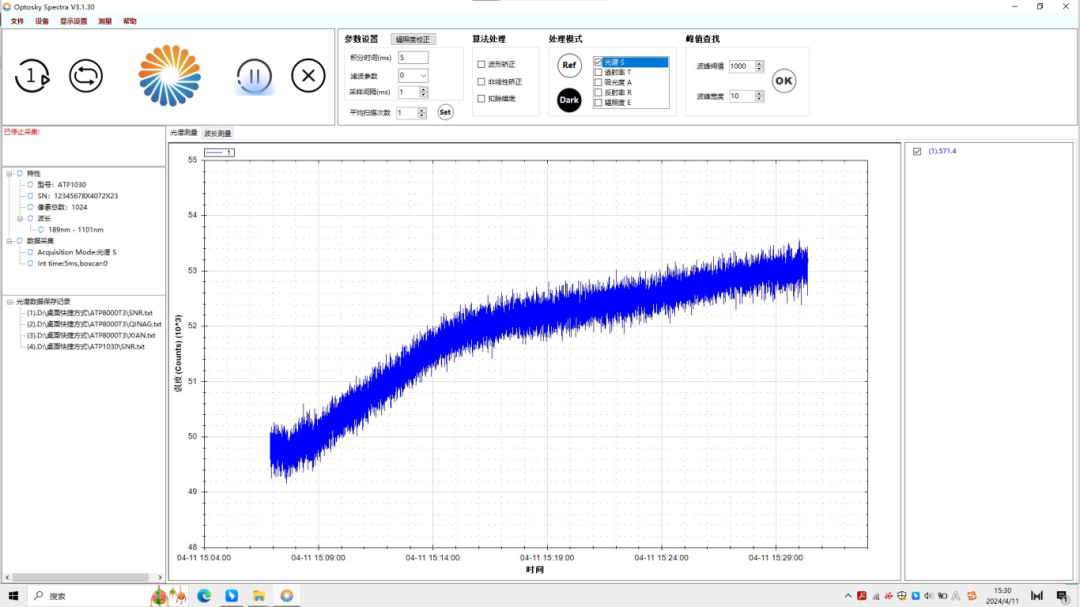Click the SN node icon in tree
This screenshot has width=1080, height=607.
[x=30, y=196]
